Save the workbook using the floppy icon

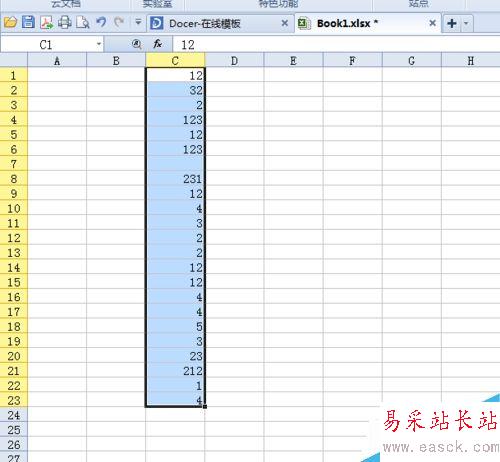pyautogui.click(x=28, y=23)
